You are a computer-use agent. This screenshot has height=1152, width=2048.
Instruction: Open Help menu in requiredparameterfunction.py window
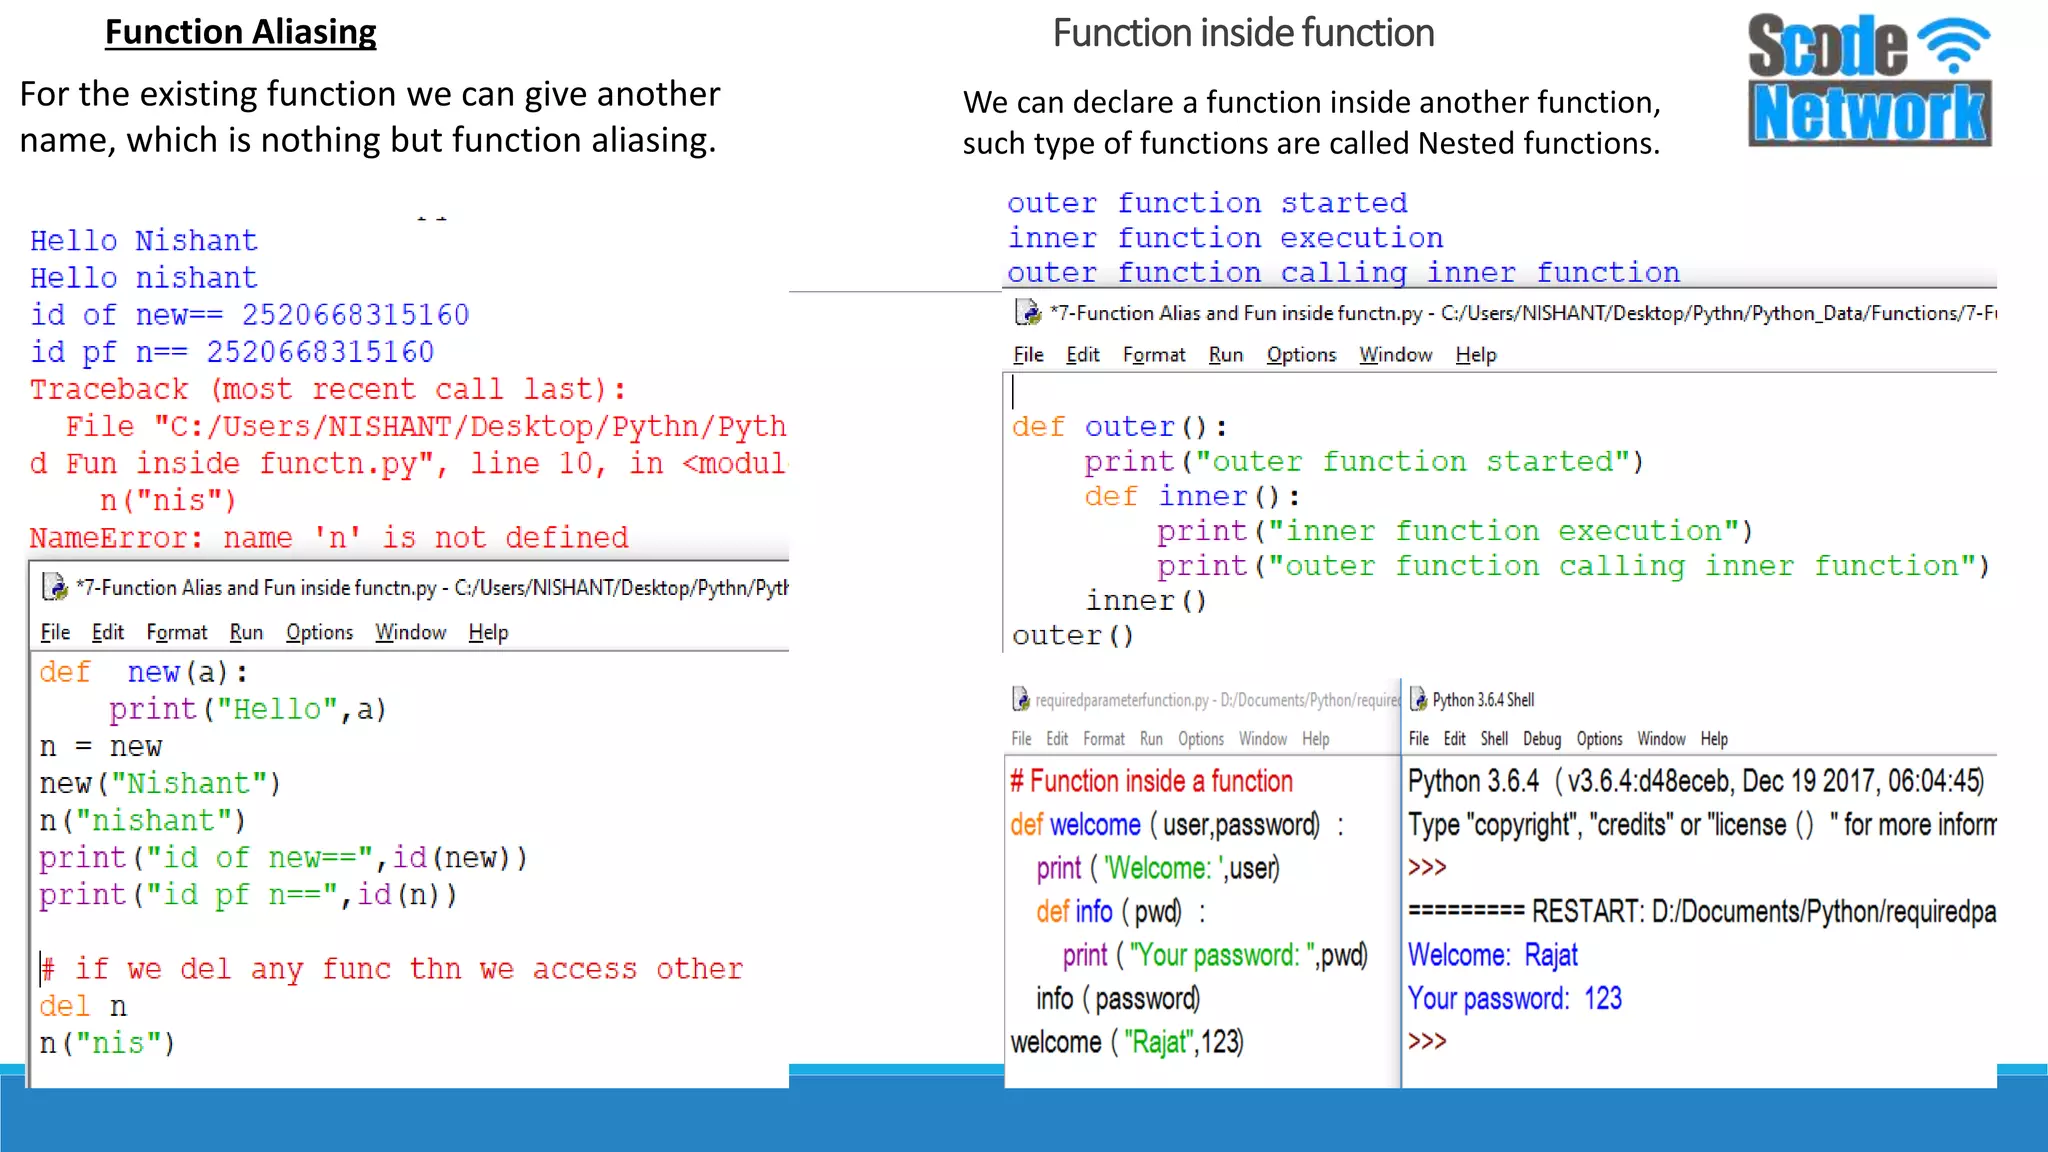1315,739
